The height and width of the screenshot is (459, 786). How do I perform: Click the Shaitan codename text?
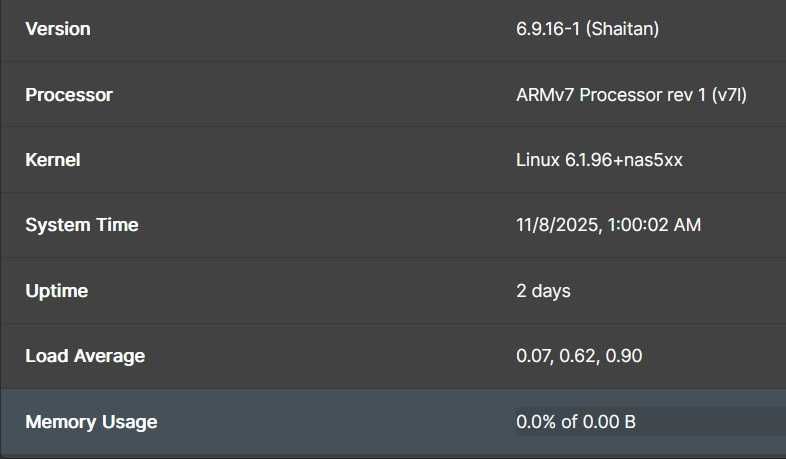click(x=623, y=29)
